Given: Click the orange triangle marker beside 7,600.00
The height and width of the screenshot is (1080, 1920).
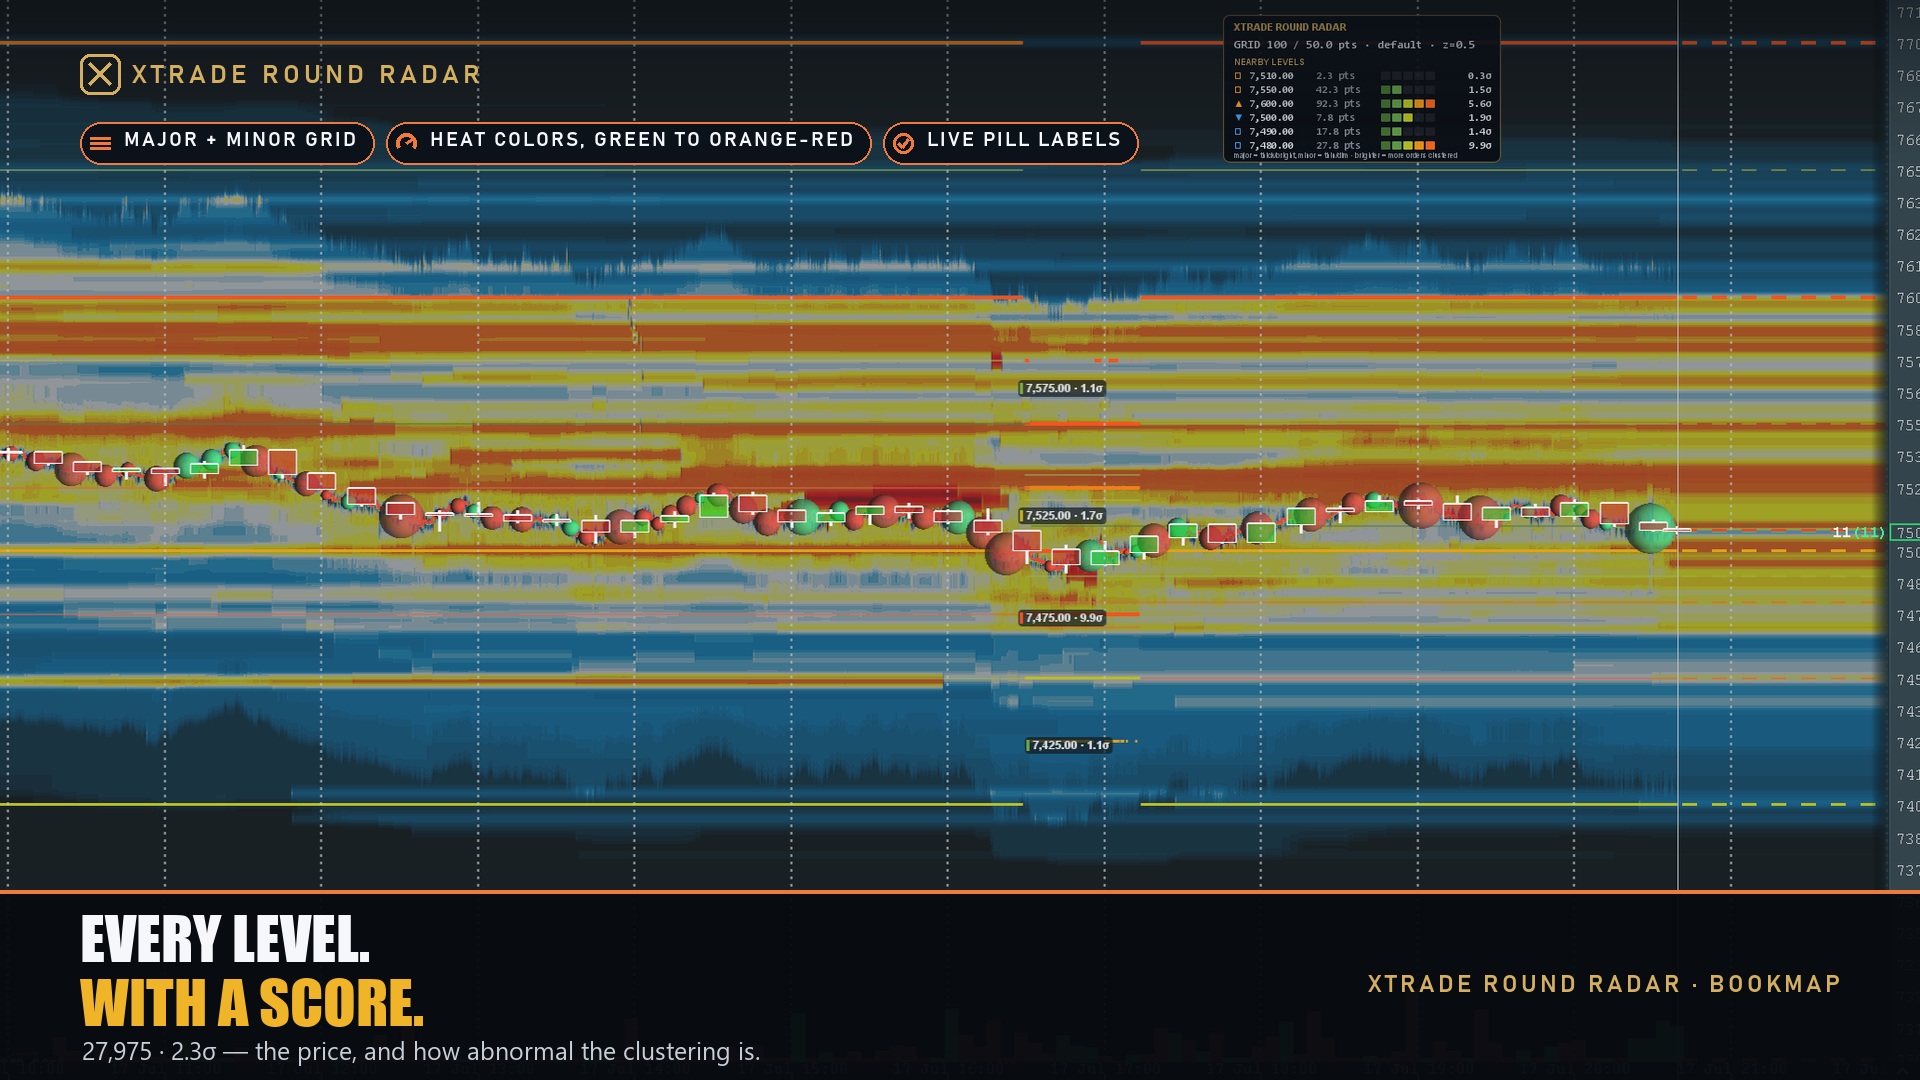Looking at the screenshot, I should click(x=1238, y=104).
